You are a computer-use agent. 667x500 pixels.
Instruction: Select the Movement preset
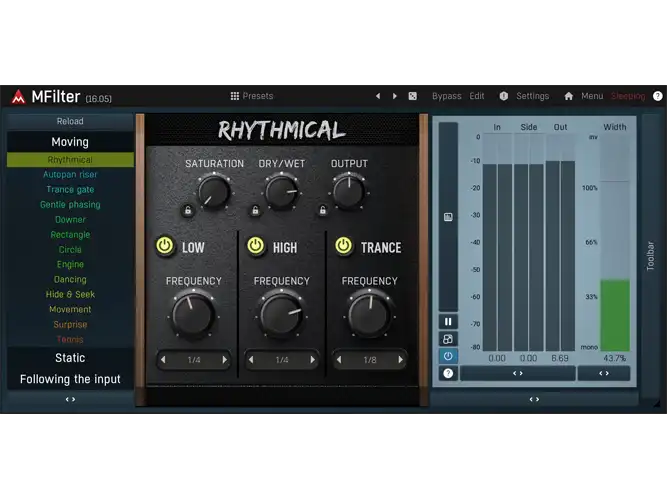click(x=70, y=309)
